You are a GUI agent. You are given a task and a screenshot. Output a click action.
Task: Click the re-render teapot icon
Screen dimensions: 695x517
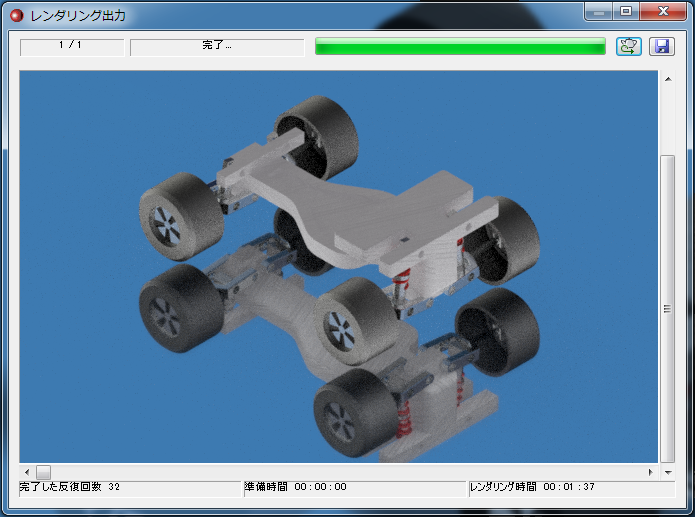(629, 46)
